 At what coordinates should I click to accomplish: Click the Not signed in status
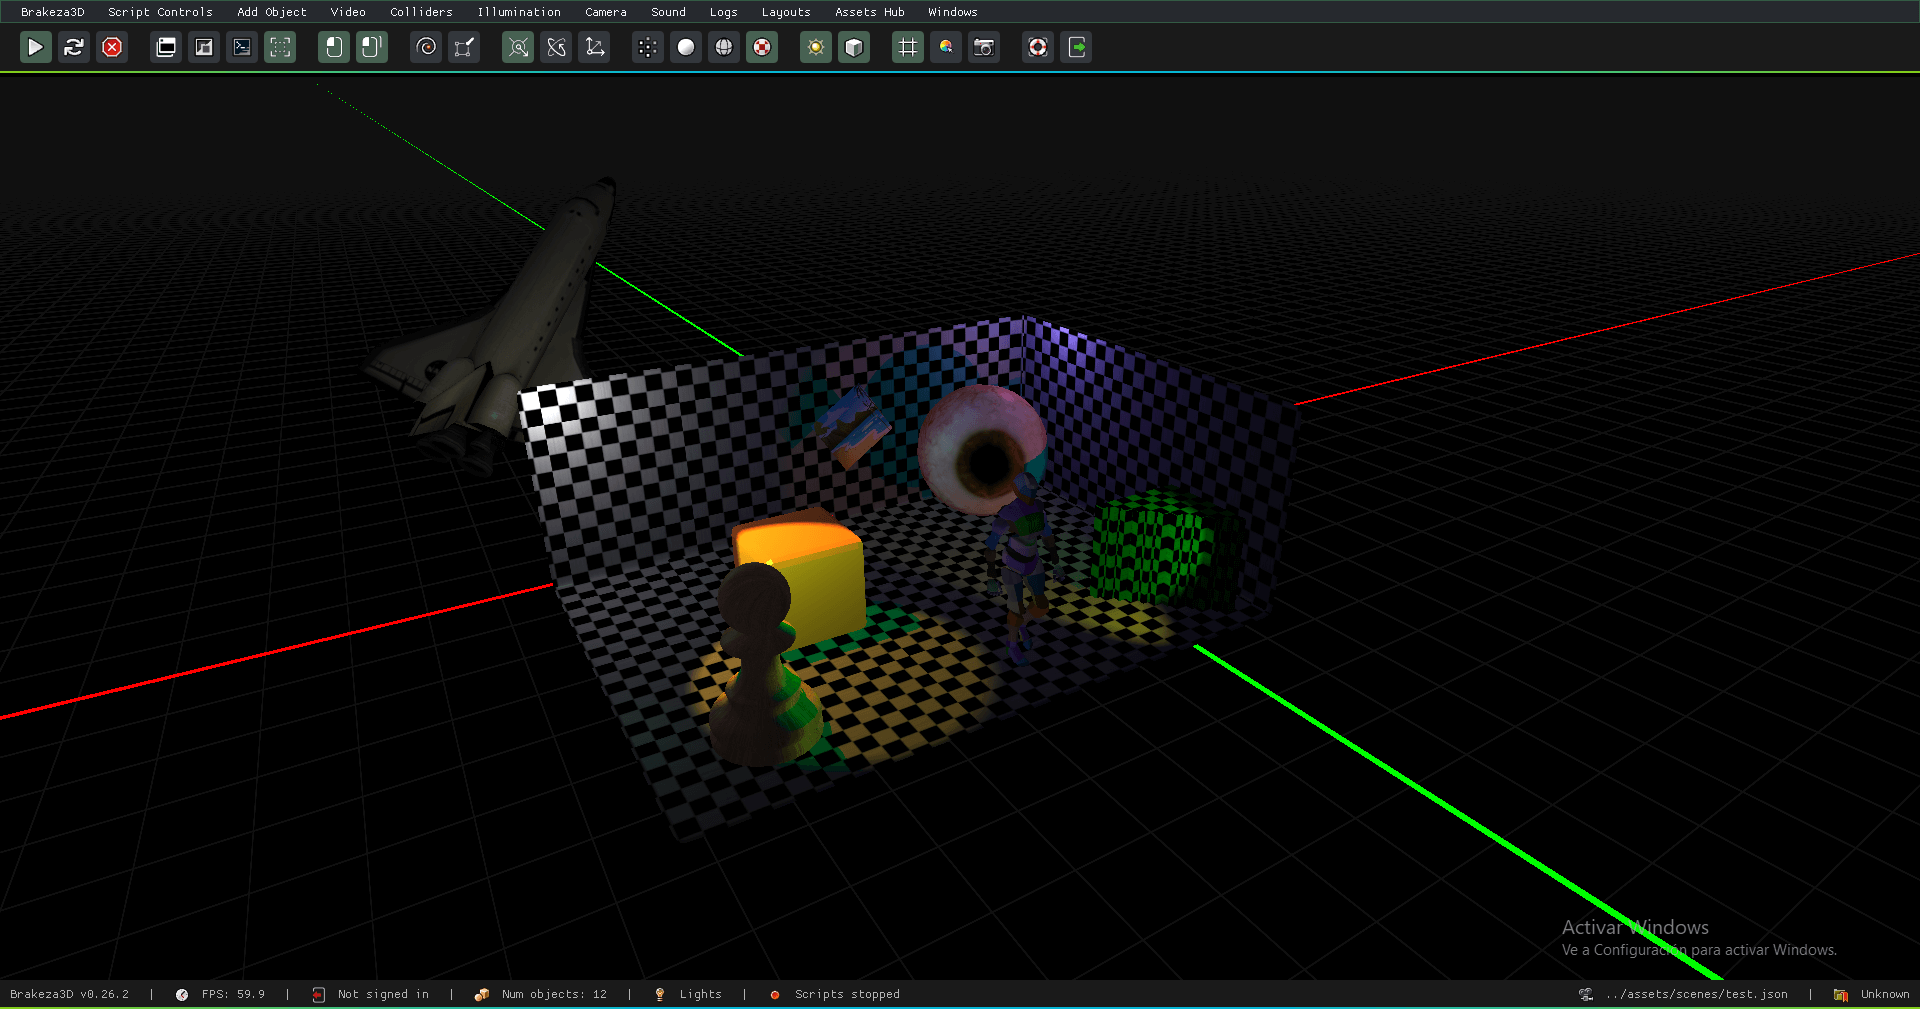coord(382,994)
